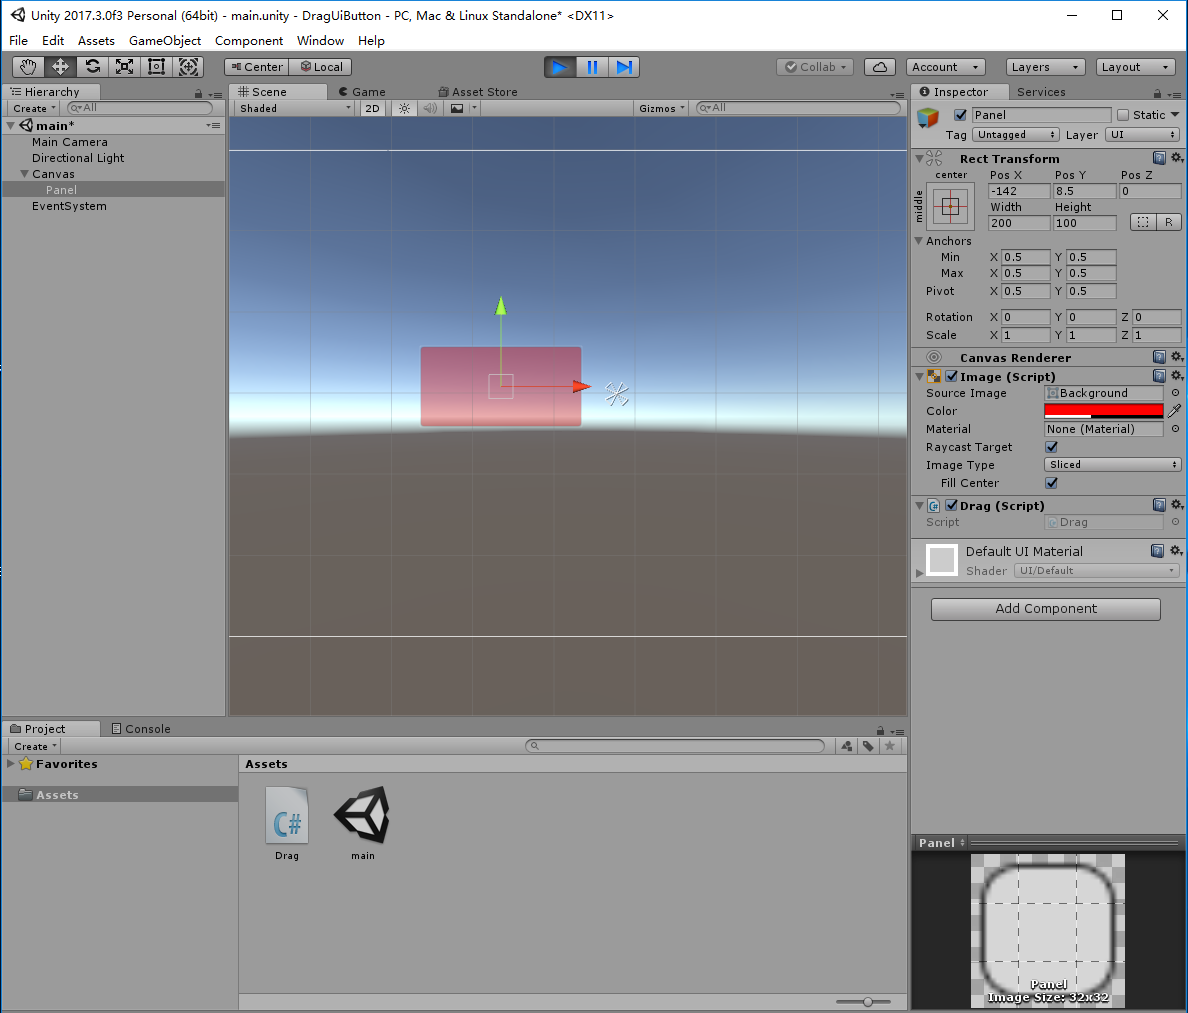Viewport: 1188px width, 1013px height.
Task: Click the blueprint mode button
Action: [1143, 223]
